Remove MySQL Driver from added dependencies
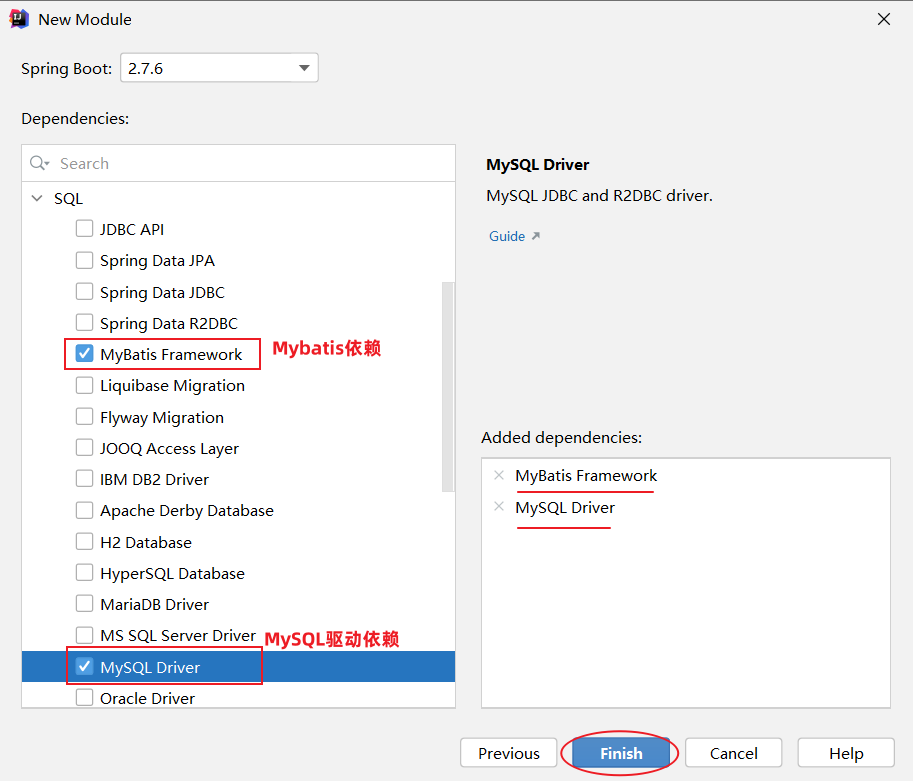This screenshot has height=781, width=913. [499, 507]
